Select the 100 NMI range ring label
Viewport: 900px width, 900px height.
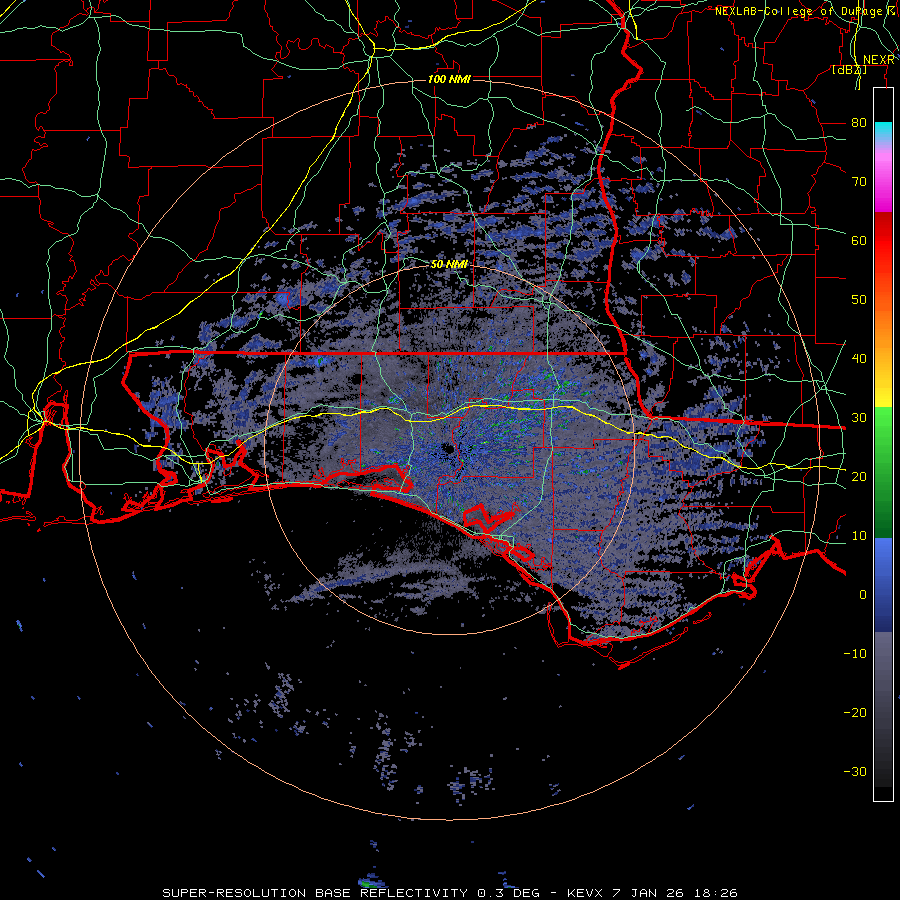point(449,79)
